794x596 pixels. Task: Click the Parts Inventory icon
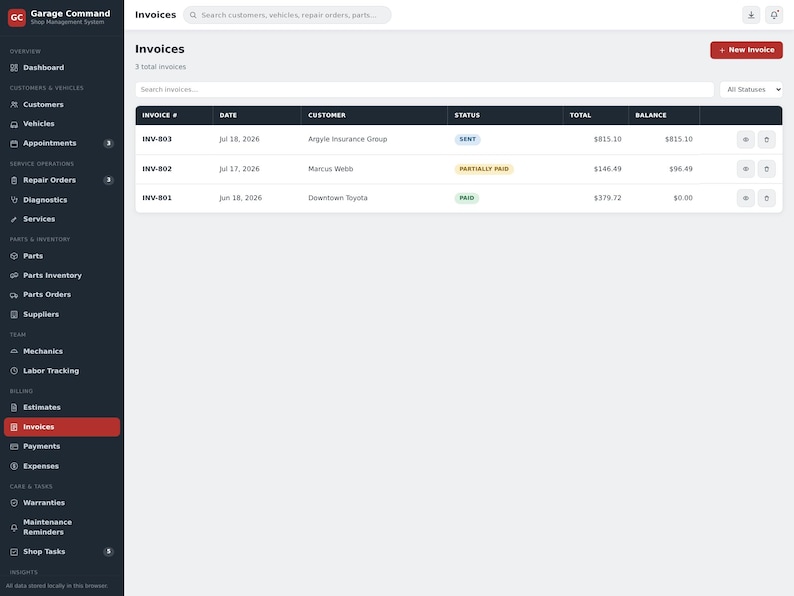14,275
